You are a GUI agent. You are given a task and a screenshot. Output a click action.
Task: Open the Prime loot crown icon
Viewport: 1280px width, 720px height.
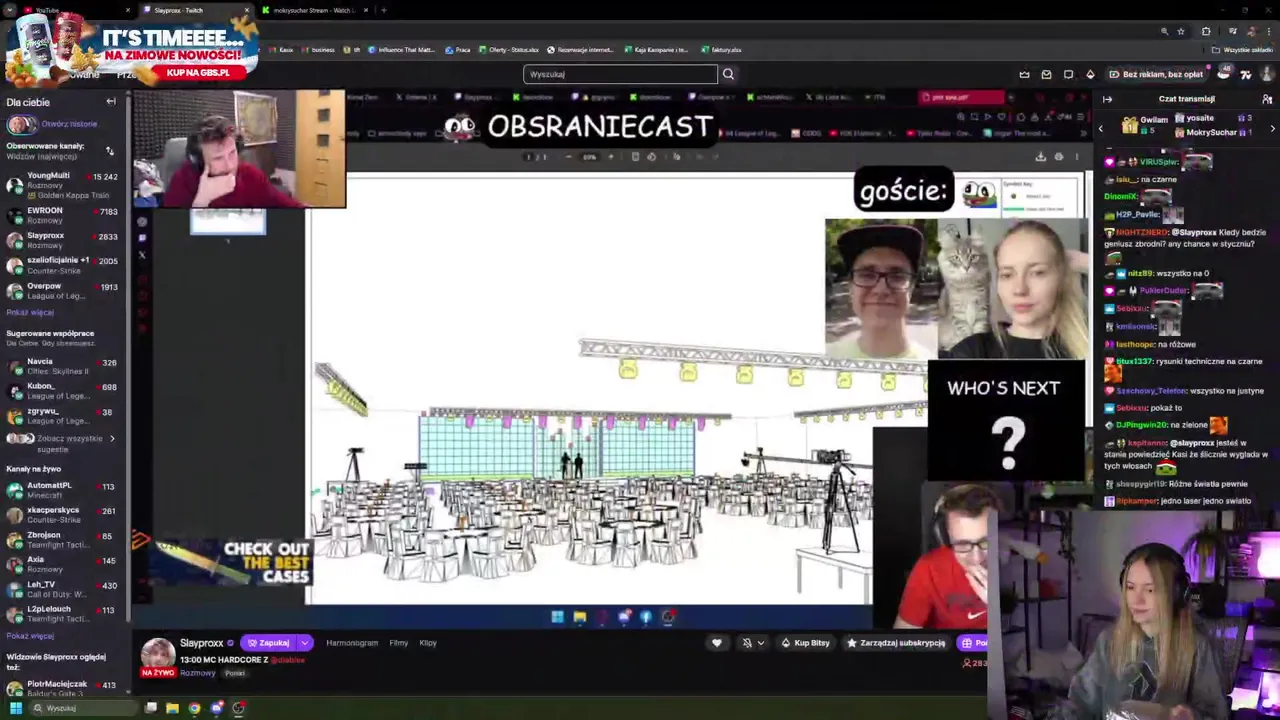[1024, 74]
